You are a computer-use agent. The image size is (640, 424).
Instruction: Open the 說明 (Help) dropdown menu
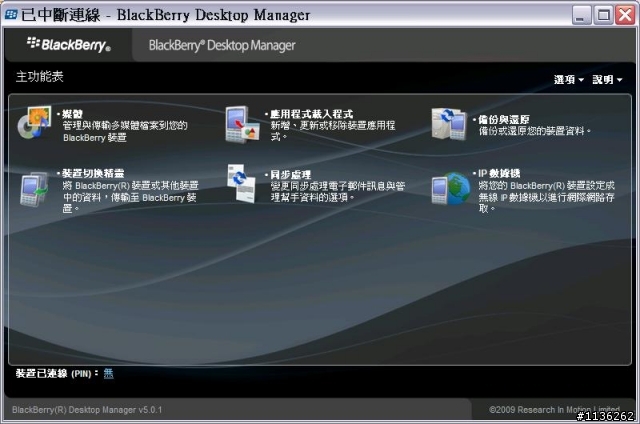[607, 80]
